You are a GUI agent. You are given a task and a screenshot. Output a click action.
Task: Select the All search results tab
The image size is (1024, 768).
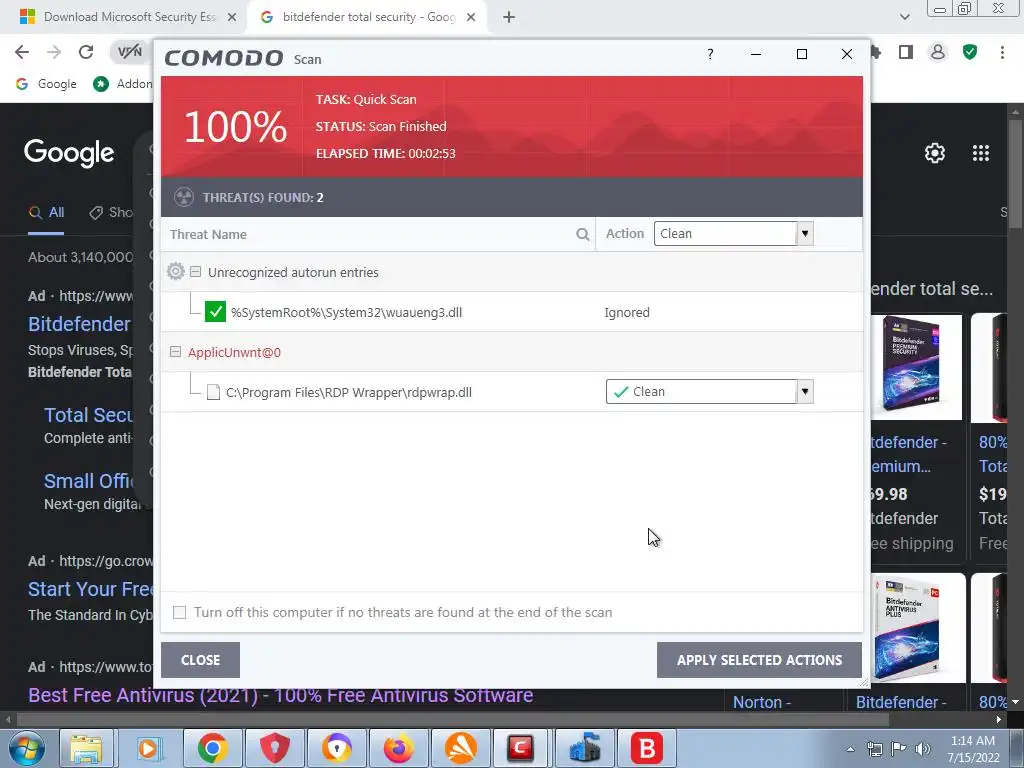click(x=46, y=213)
